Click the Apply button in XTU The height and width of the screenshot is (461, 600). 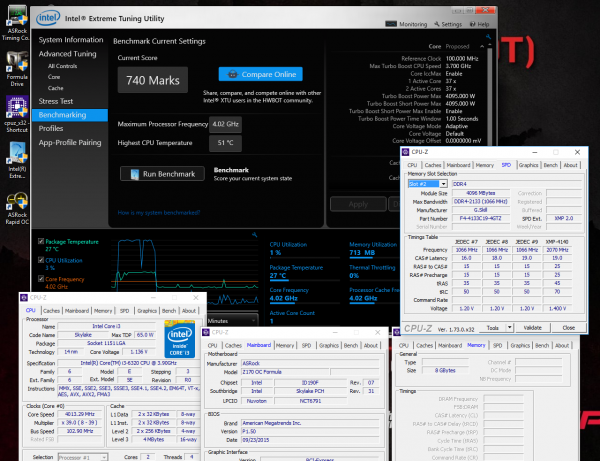358,204
